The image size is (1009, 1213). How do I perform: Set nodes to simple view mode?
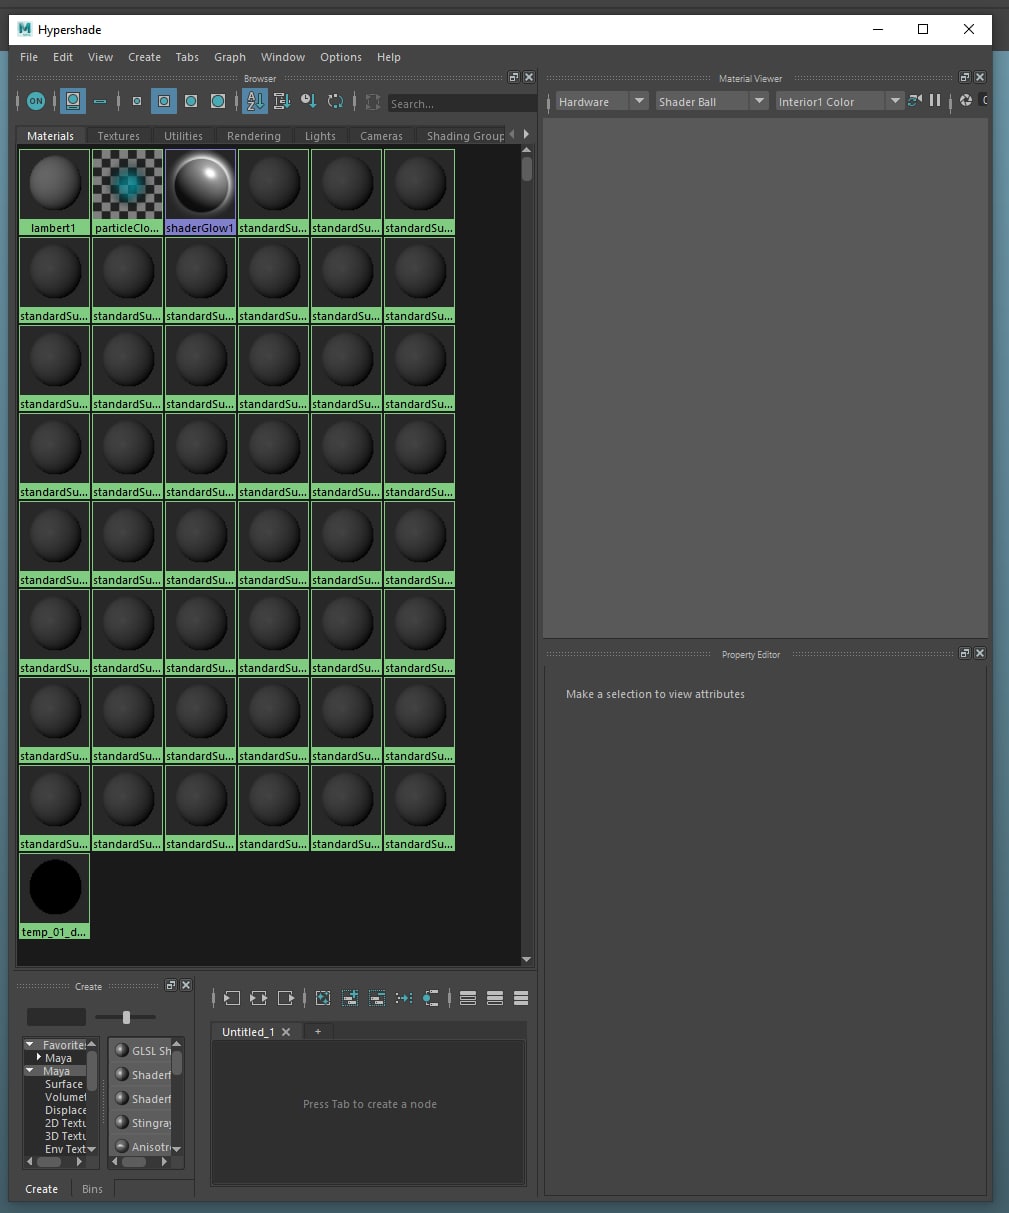pos(467,998)
